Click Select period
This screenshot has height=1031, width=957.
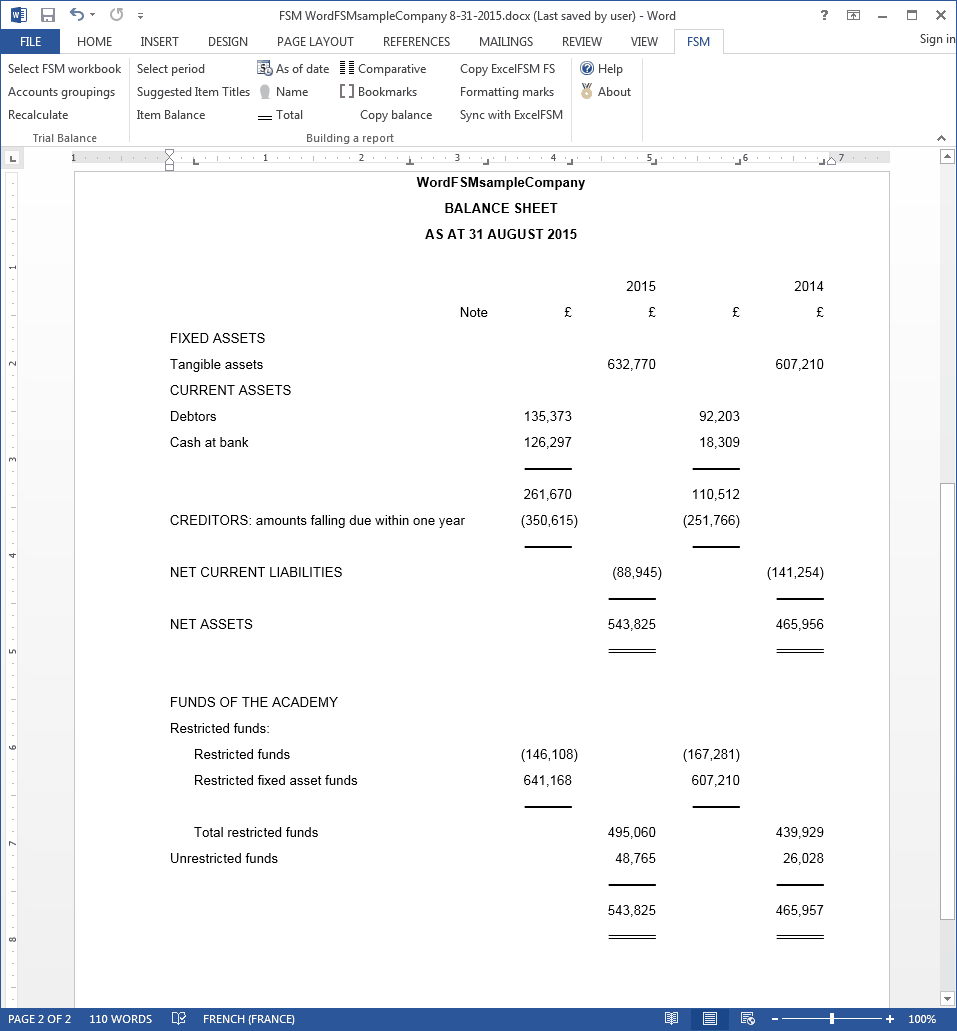(x=170, y=68)
